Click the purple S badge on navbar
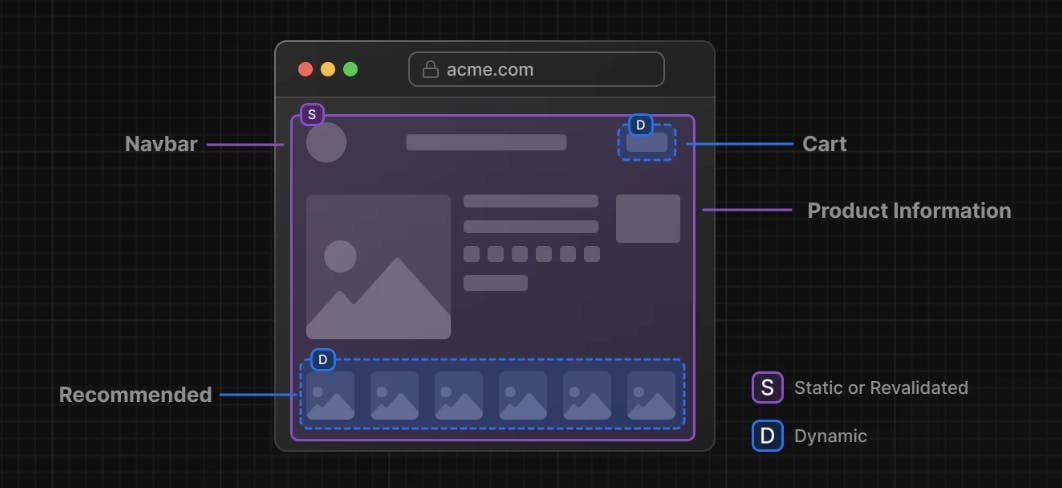The width and height of the screenshot is (1062, 488). [312, 115]
